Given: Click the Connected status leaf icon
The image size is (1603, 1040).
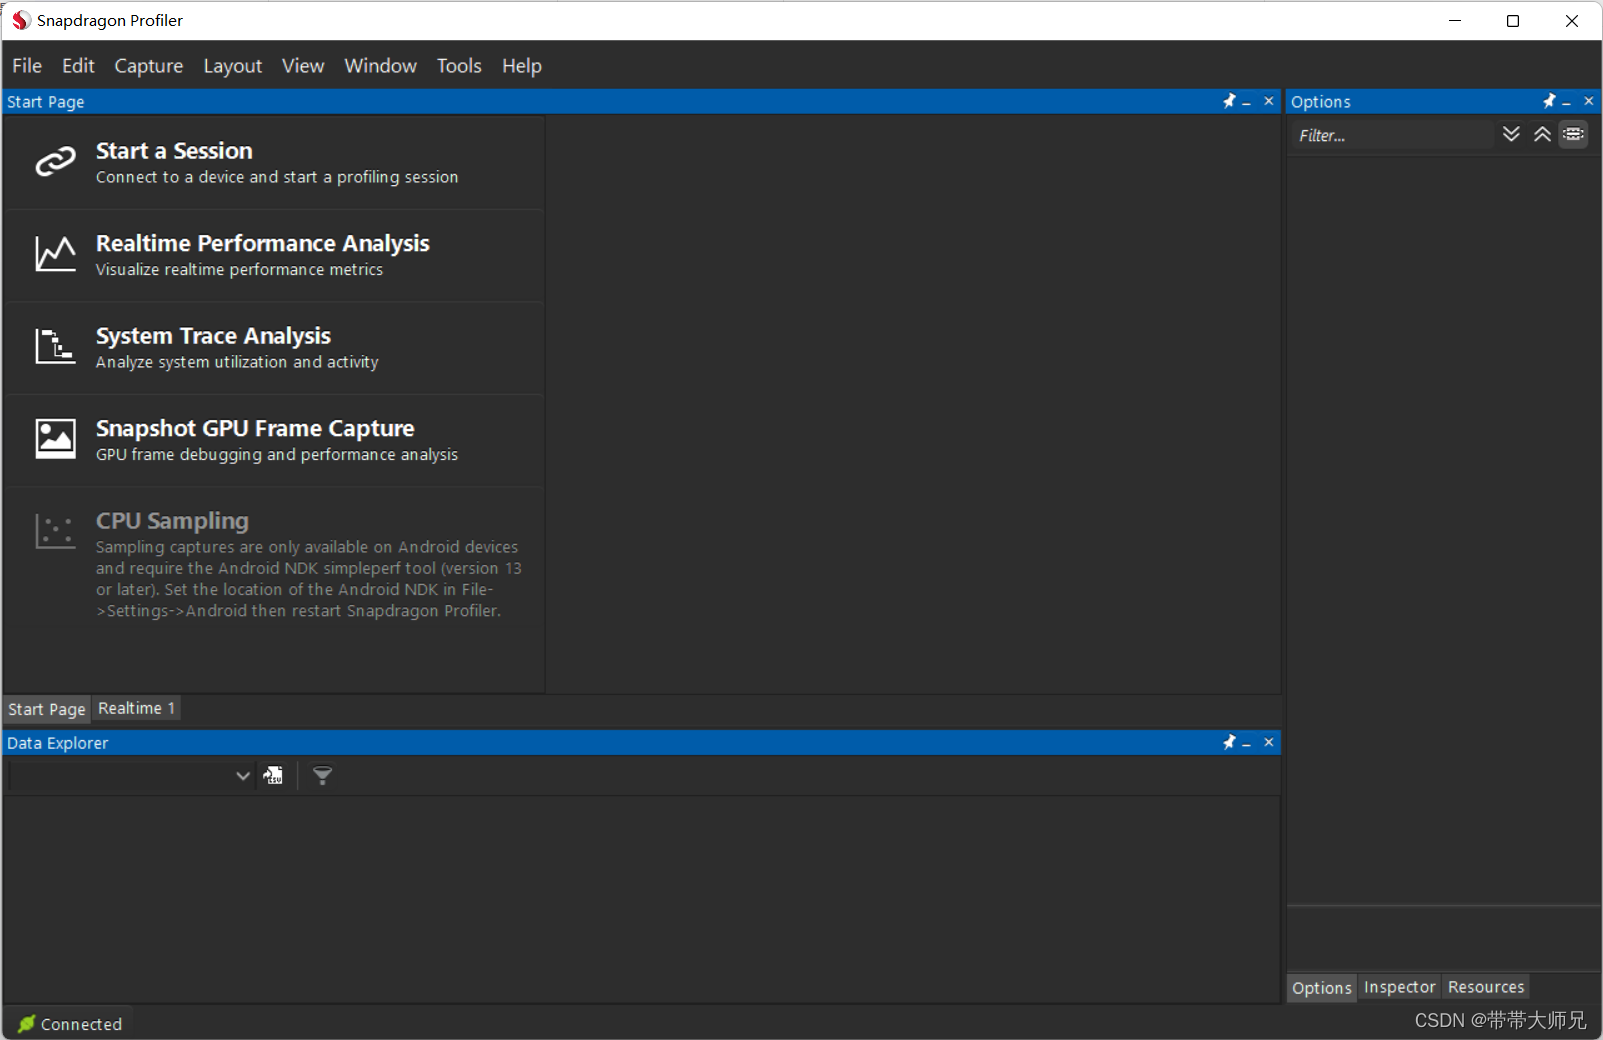Looking at the screenshot, I should [x=27, y=1024].
